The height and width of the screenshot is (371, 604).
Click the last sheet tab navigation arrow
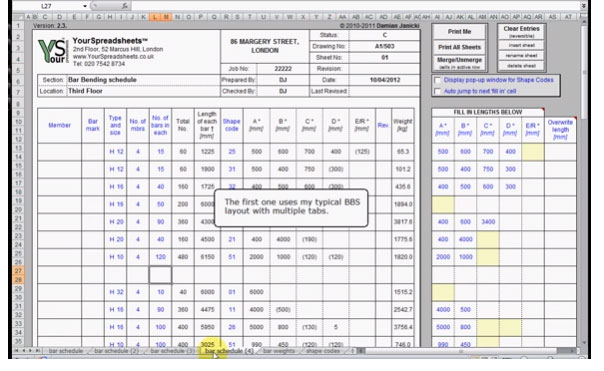pyautogui.click(x=37, y=351)
